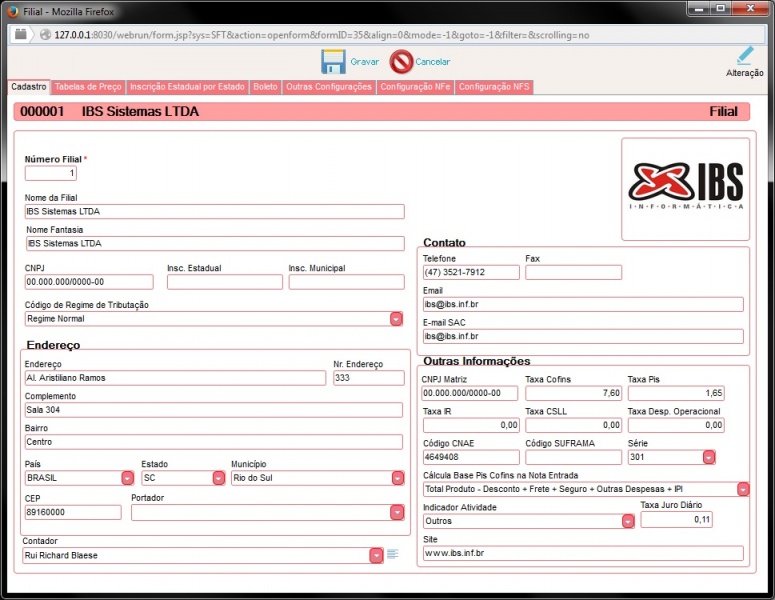Expand the Indicador Atividade dropdown
The width and height of the screenshot is (775, 600).
[x=628, y=521]
